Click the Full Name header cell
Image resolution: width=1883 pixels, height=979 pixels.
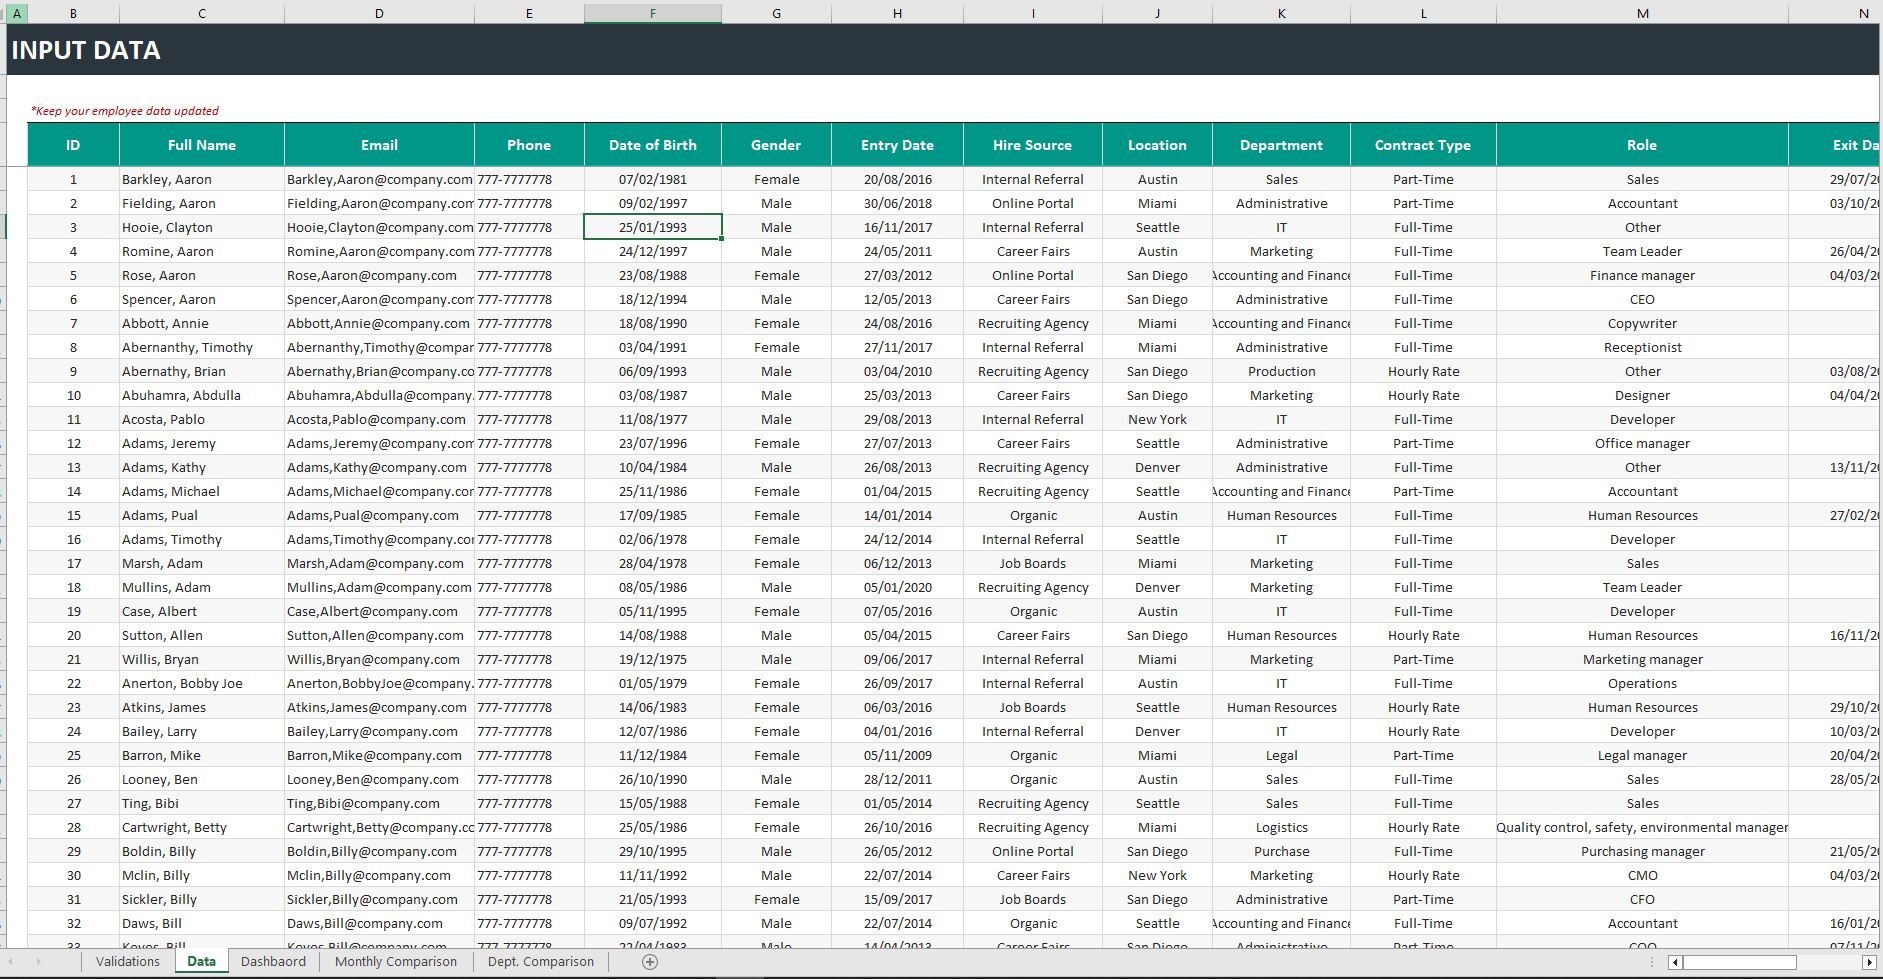pos(202,145)
